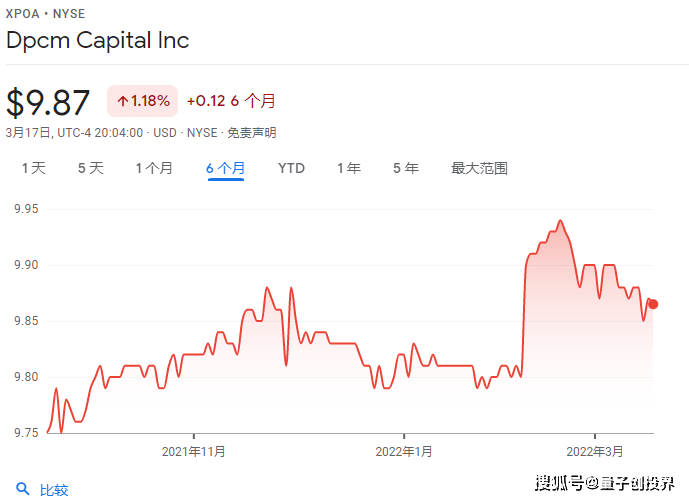This screenshot has height=500, width=689.
Task: Click the 2022年1月 axis marker
Action: [x=404, y=451]
